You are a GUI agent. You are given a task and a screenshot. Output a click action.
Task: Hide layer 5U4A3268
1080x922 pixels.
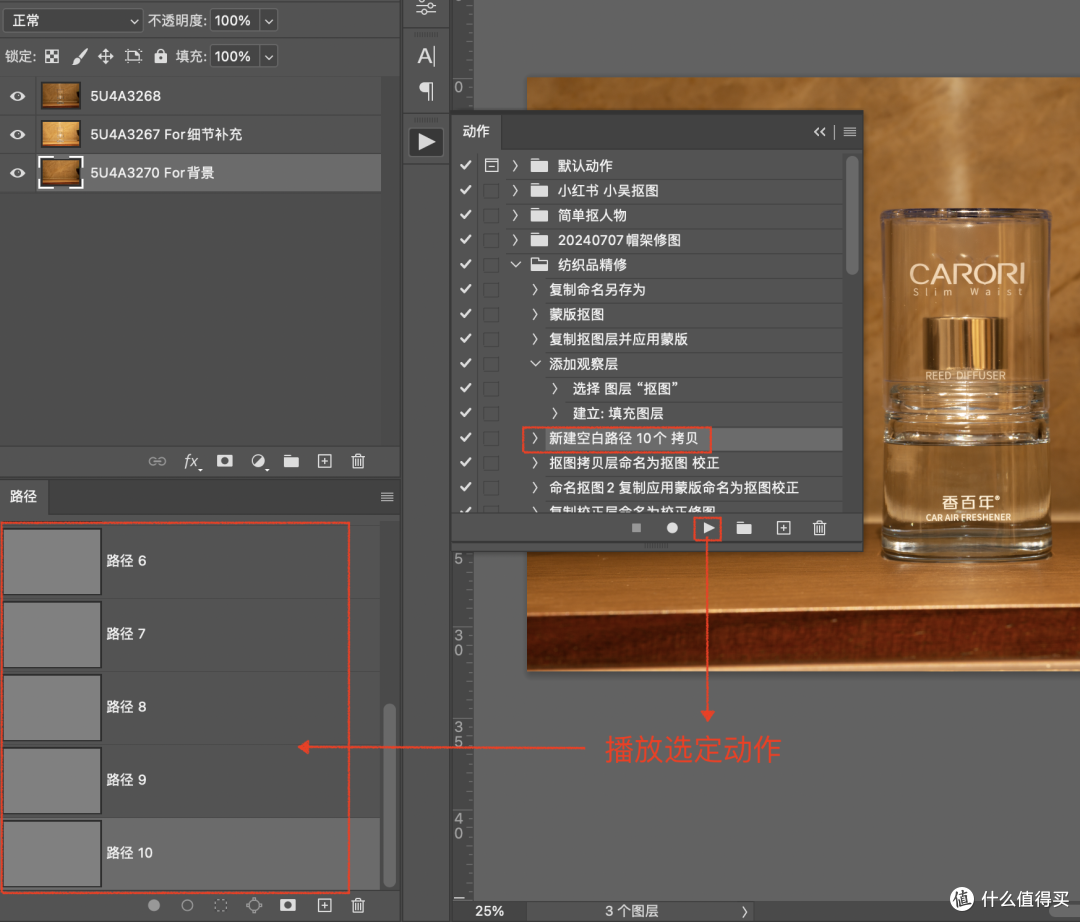[x=18, y=96]
